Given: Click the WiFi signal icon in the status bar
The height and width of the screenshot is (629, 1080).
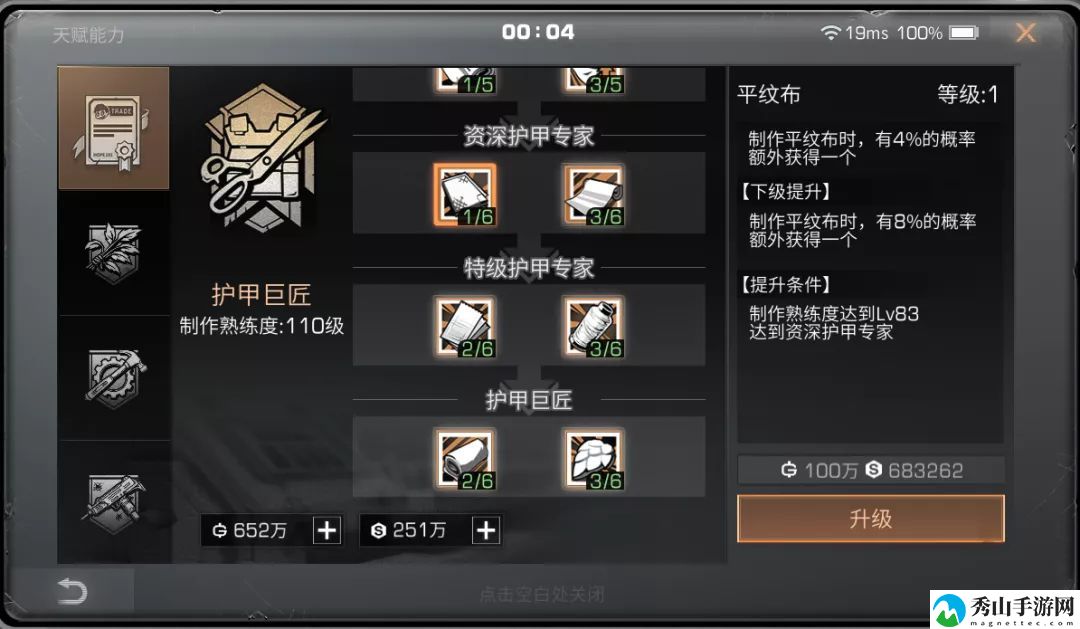Looking at the screenshot, I should [x=831, y=32].
